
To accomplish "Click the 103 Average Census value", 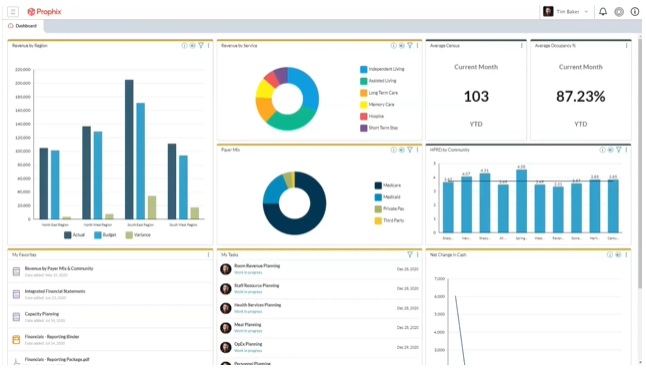I will [476, 96].
